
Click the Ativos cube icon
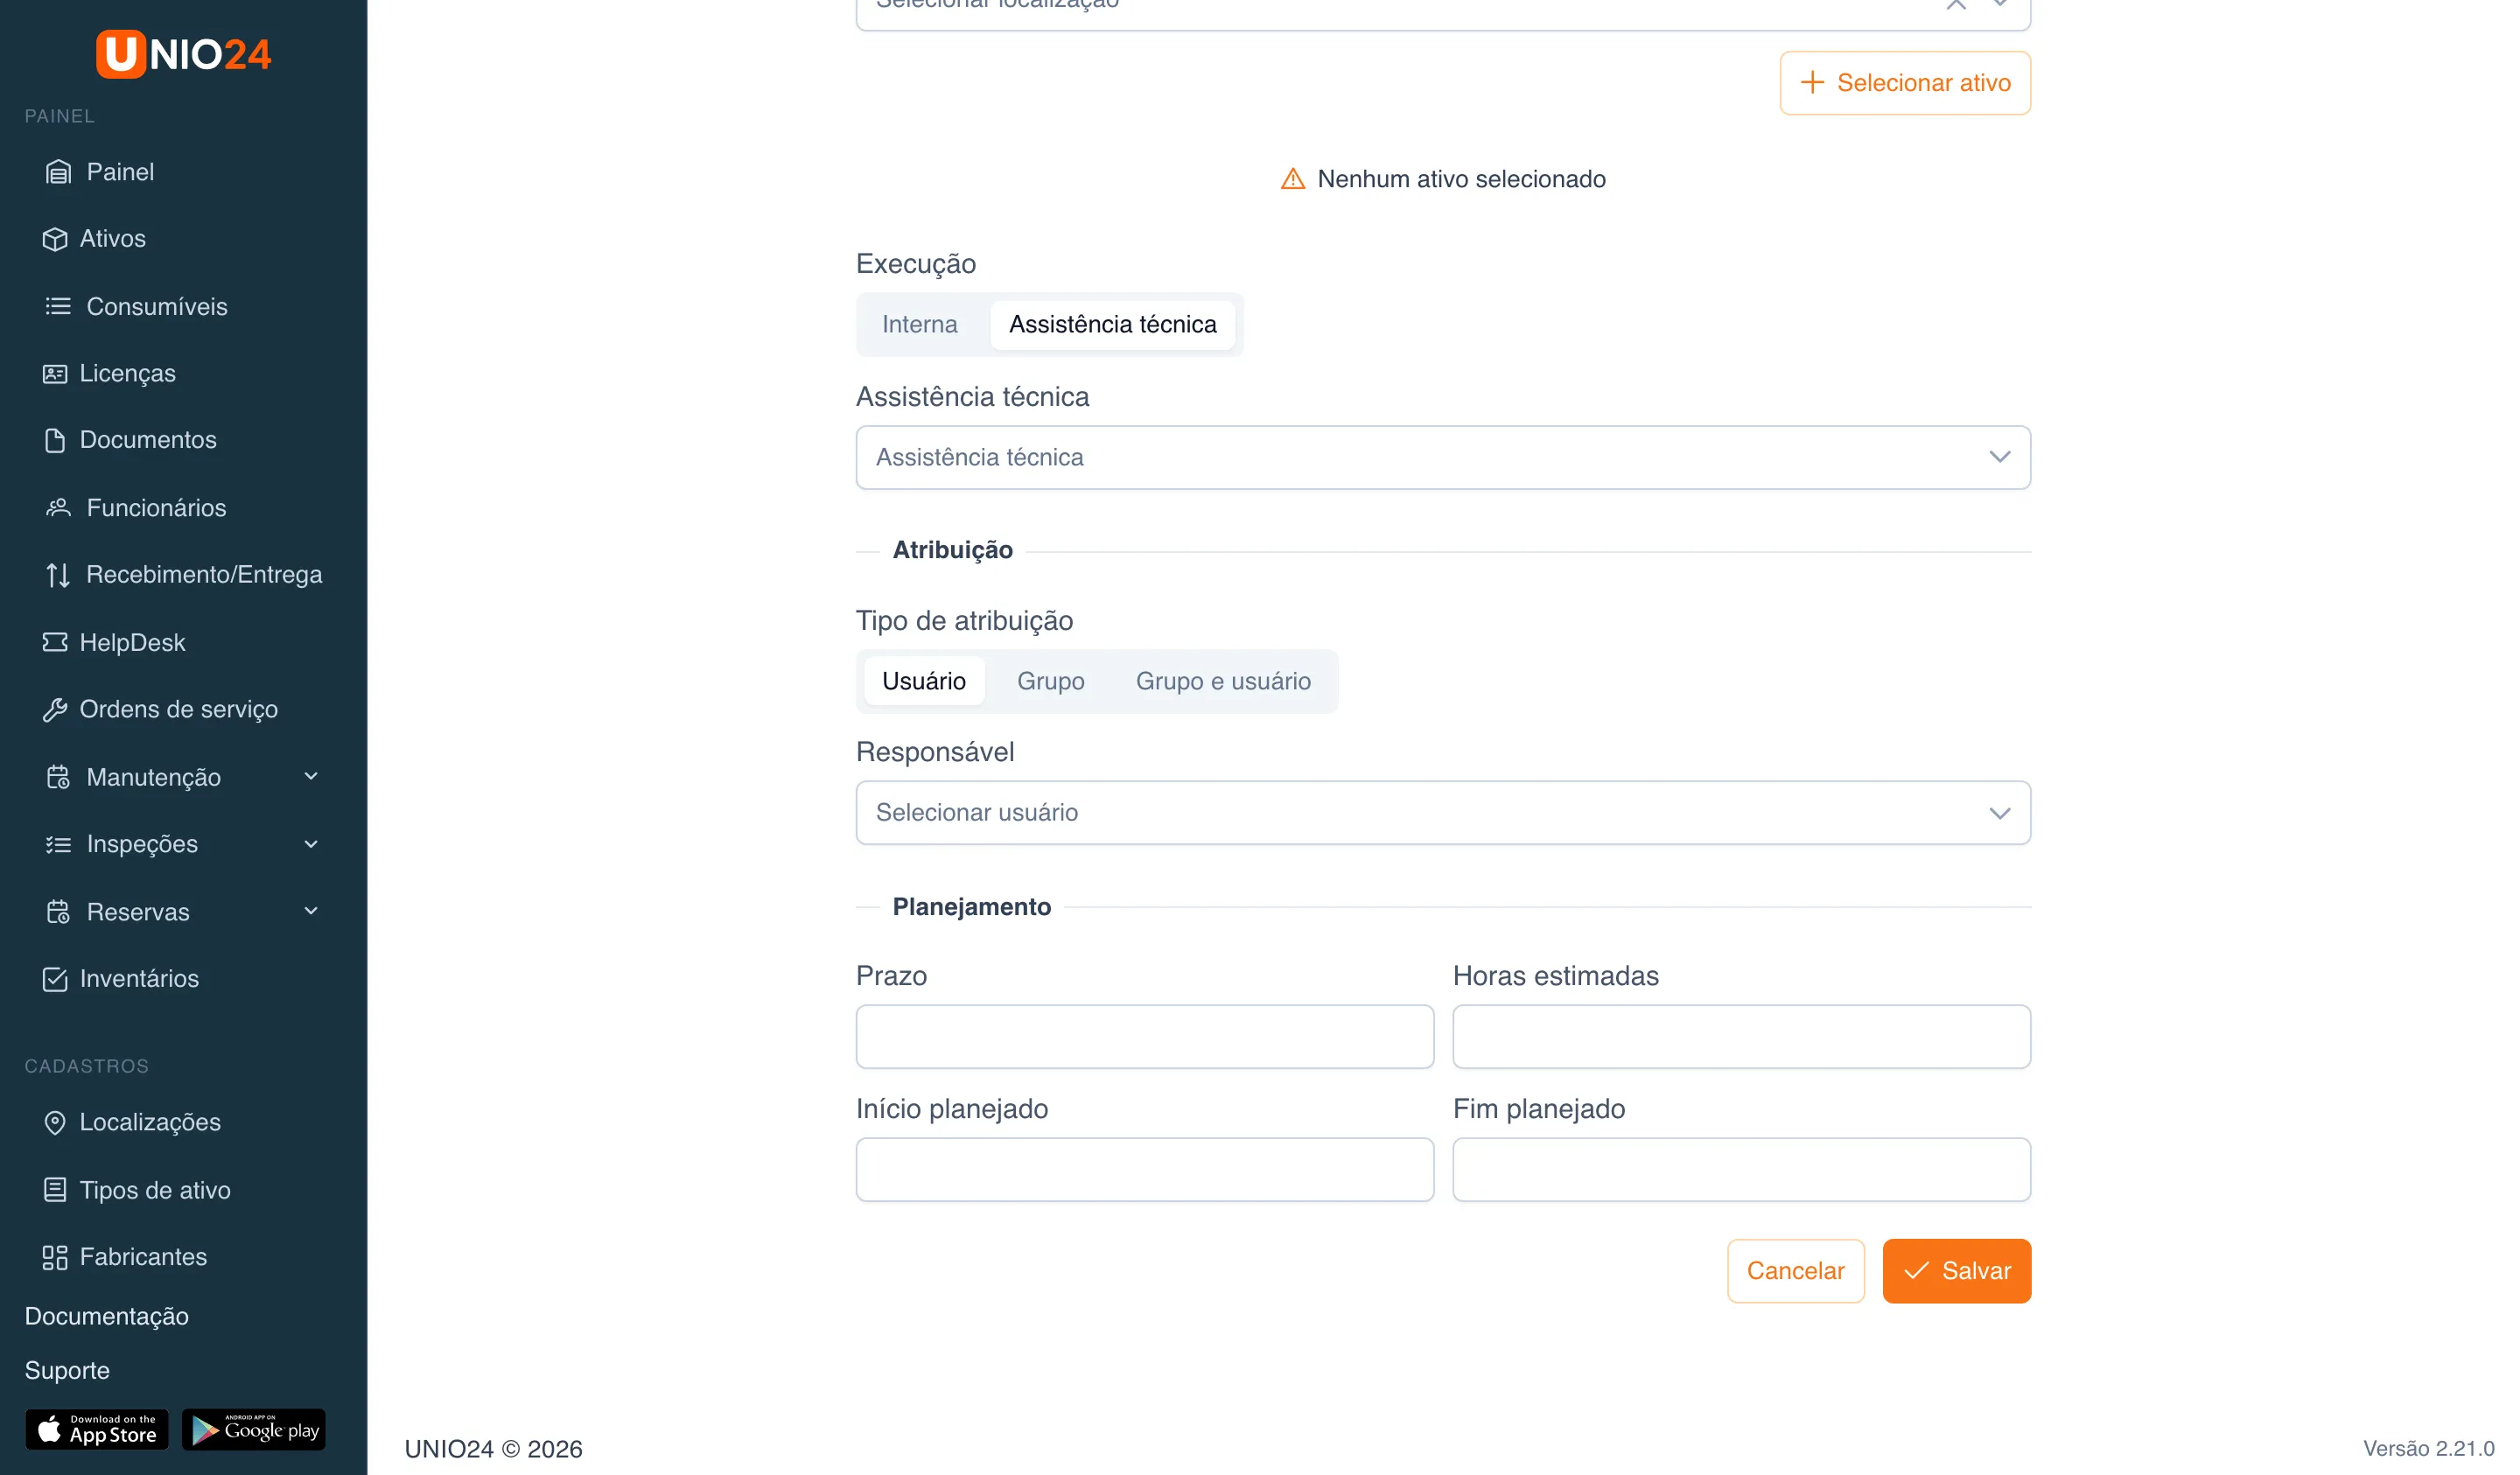point(55,239)
